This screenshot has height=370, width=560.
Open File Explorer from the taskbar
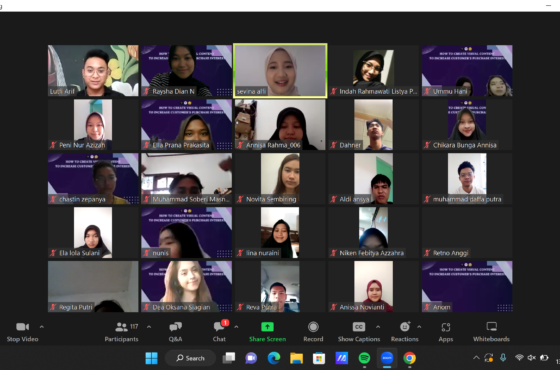coord(296,358)
